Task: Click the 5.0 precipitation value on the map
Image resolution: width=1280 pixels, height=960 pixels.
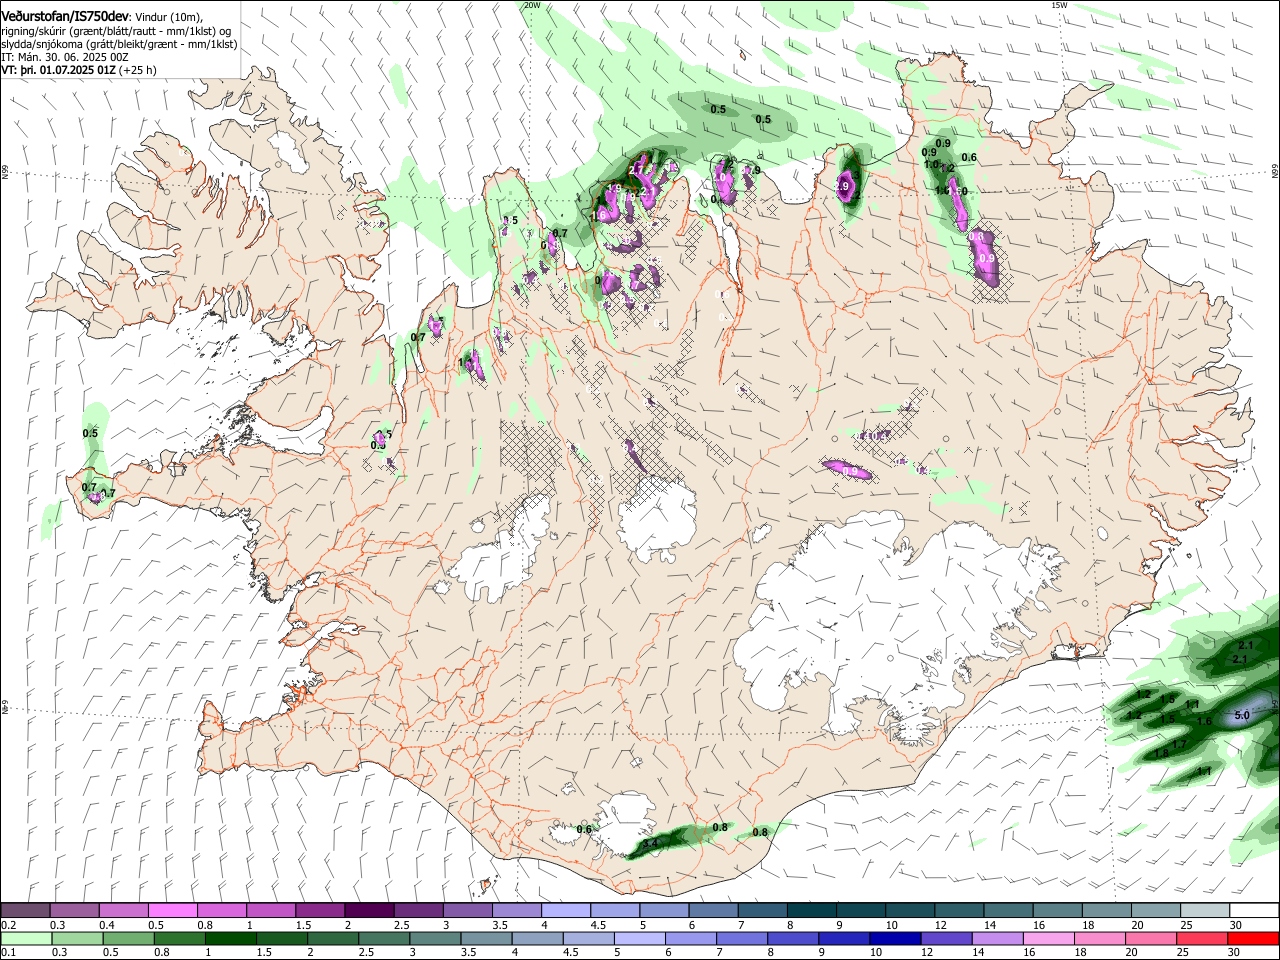Action: point(1242,716)
